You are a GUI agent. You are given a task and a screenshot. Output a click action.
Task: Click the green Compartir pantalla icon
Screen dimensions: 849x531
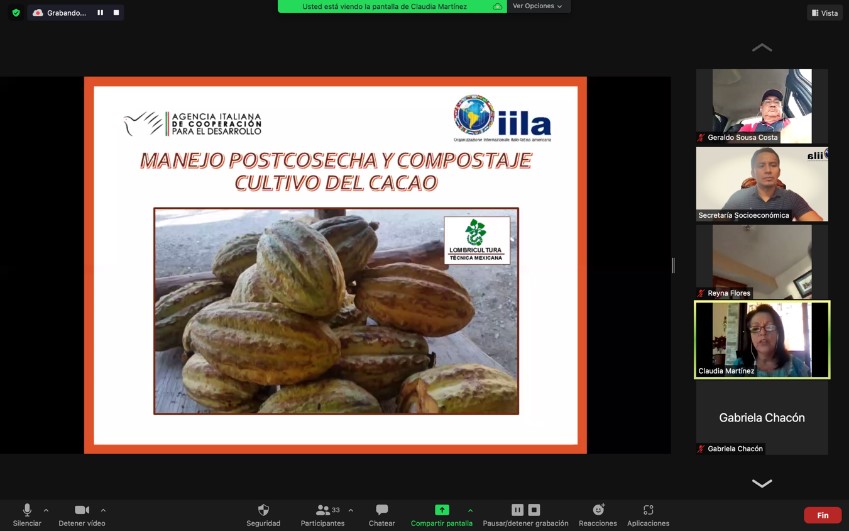[442, 510]
